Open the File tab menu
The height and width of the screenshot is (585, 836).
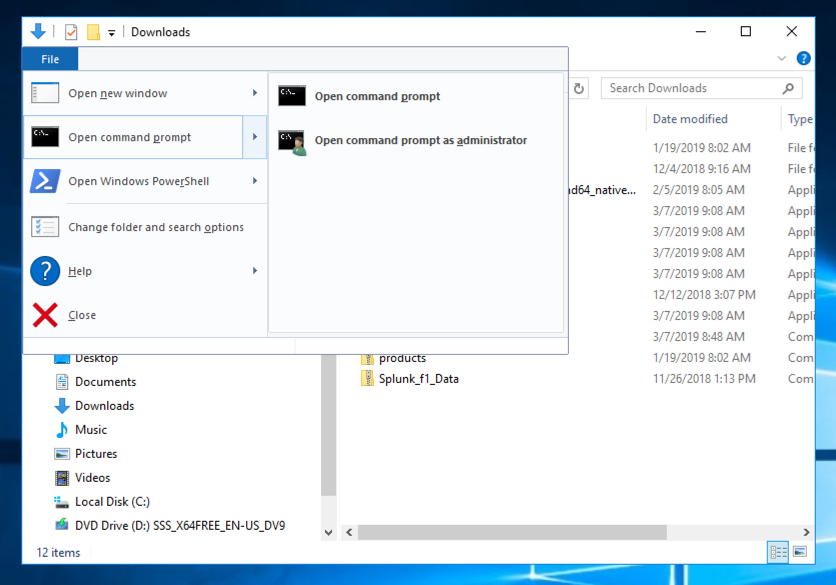[x=50, y=59]
